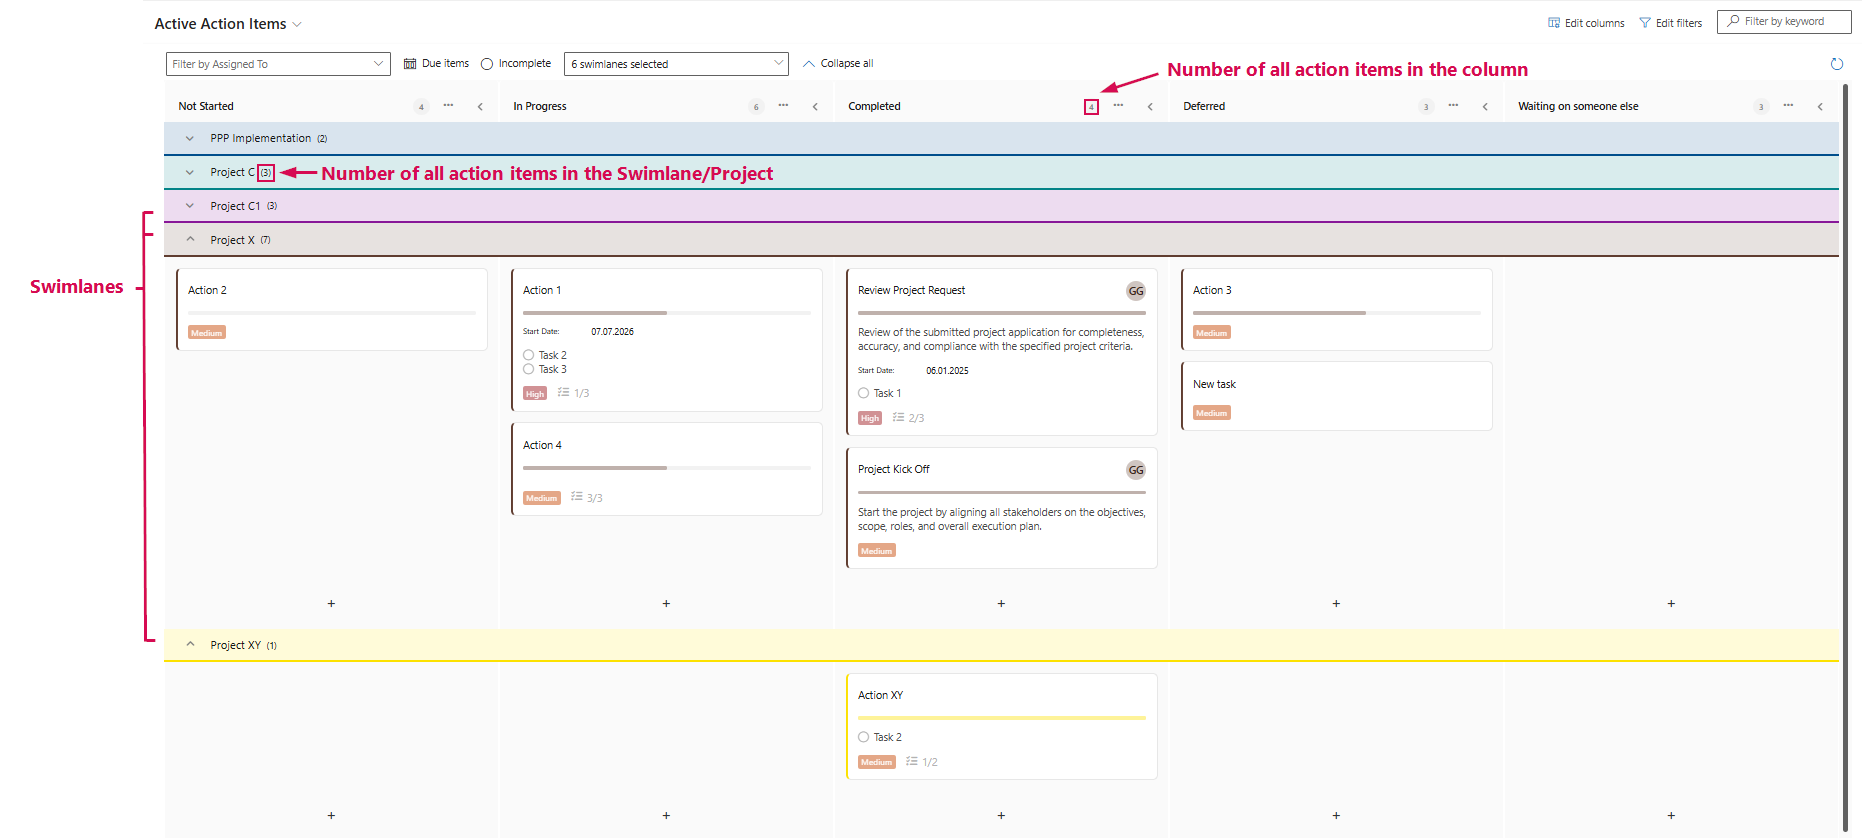This screenshot has width=1862, height=838.
Task: Add item to Completed in Project XY
Action: 1001,816
